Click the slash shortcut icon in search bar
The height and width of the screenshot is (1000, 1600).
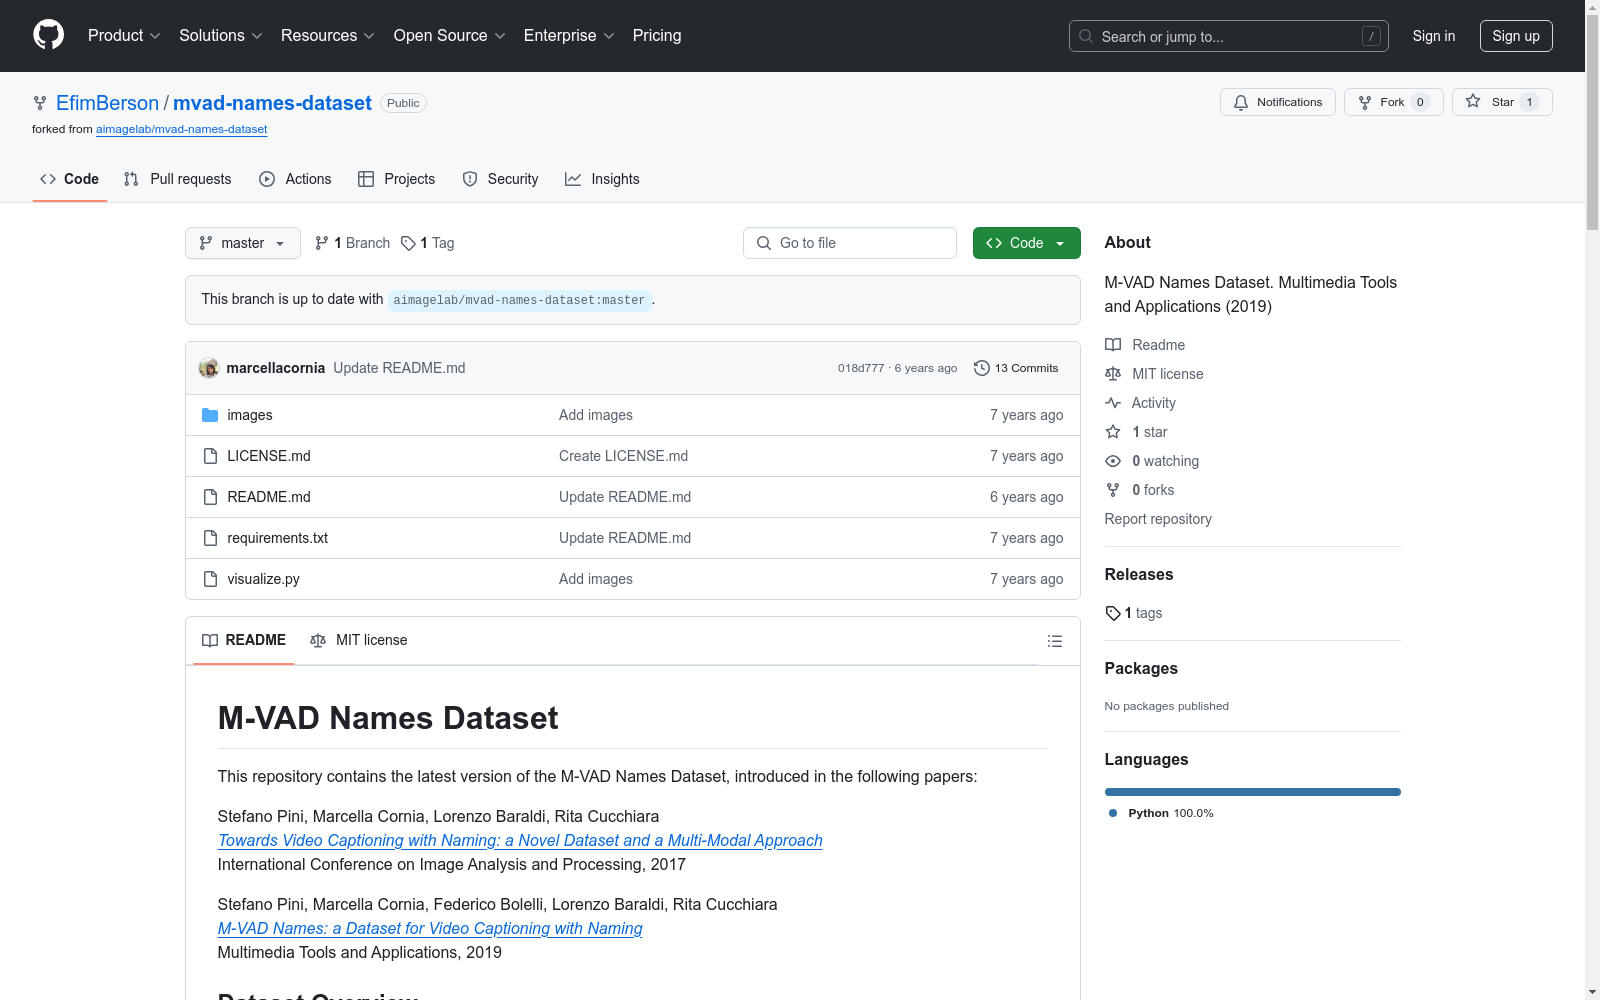click(1371, 36)
